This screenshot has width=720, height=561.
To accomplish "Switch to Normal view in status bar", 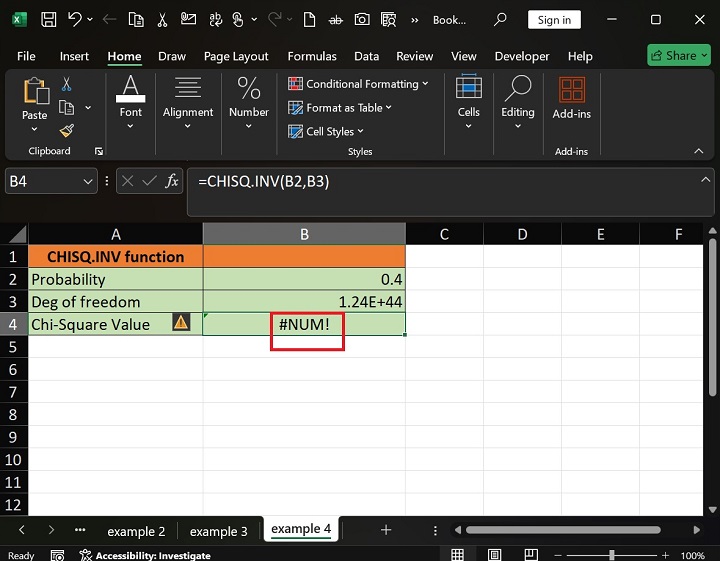I will 457,555.
